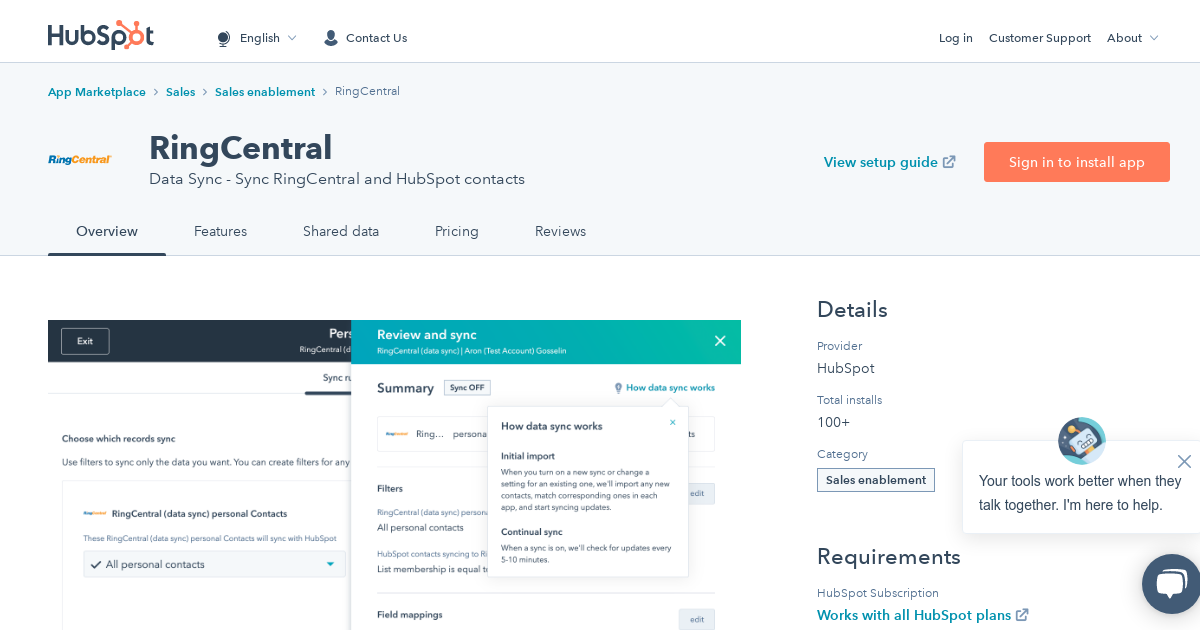This screenshot has width=1200, height=630.
Task: Click the assistant robot avatar
Action: click(x=1081, y=441)
